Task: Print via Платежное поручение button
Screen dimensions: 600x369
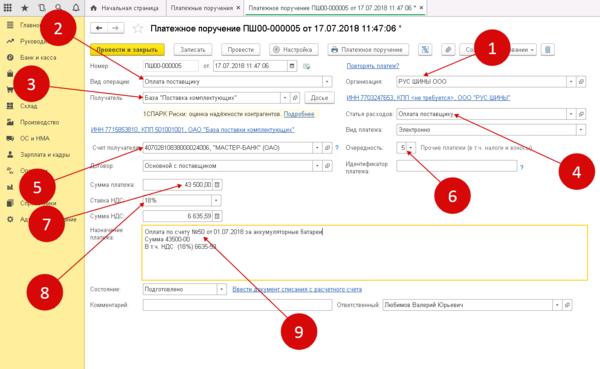Action: click(x=368, y=50)
